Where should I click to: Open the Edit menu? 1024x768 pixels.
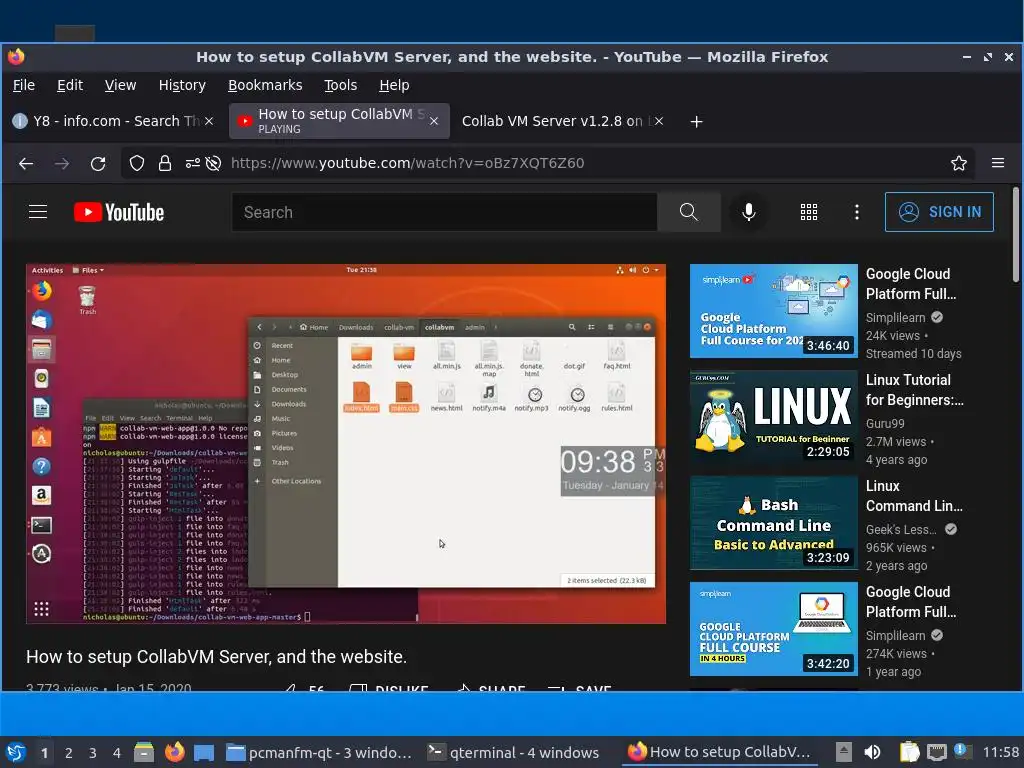coord(70,85)
